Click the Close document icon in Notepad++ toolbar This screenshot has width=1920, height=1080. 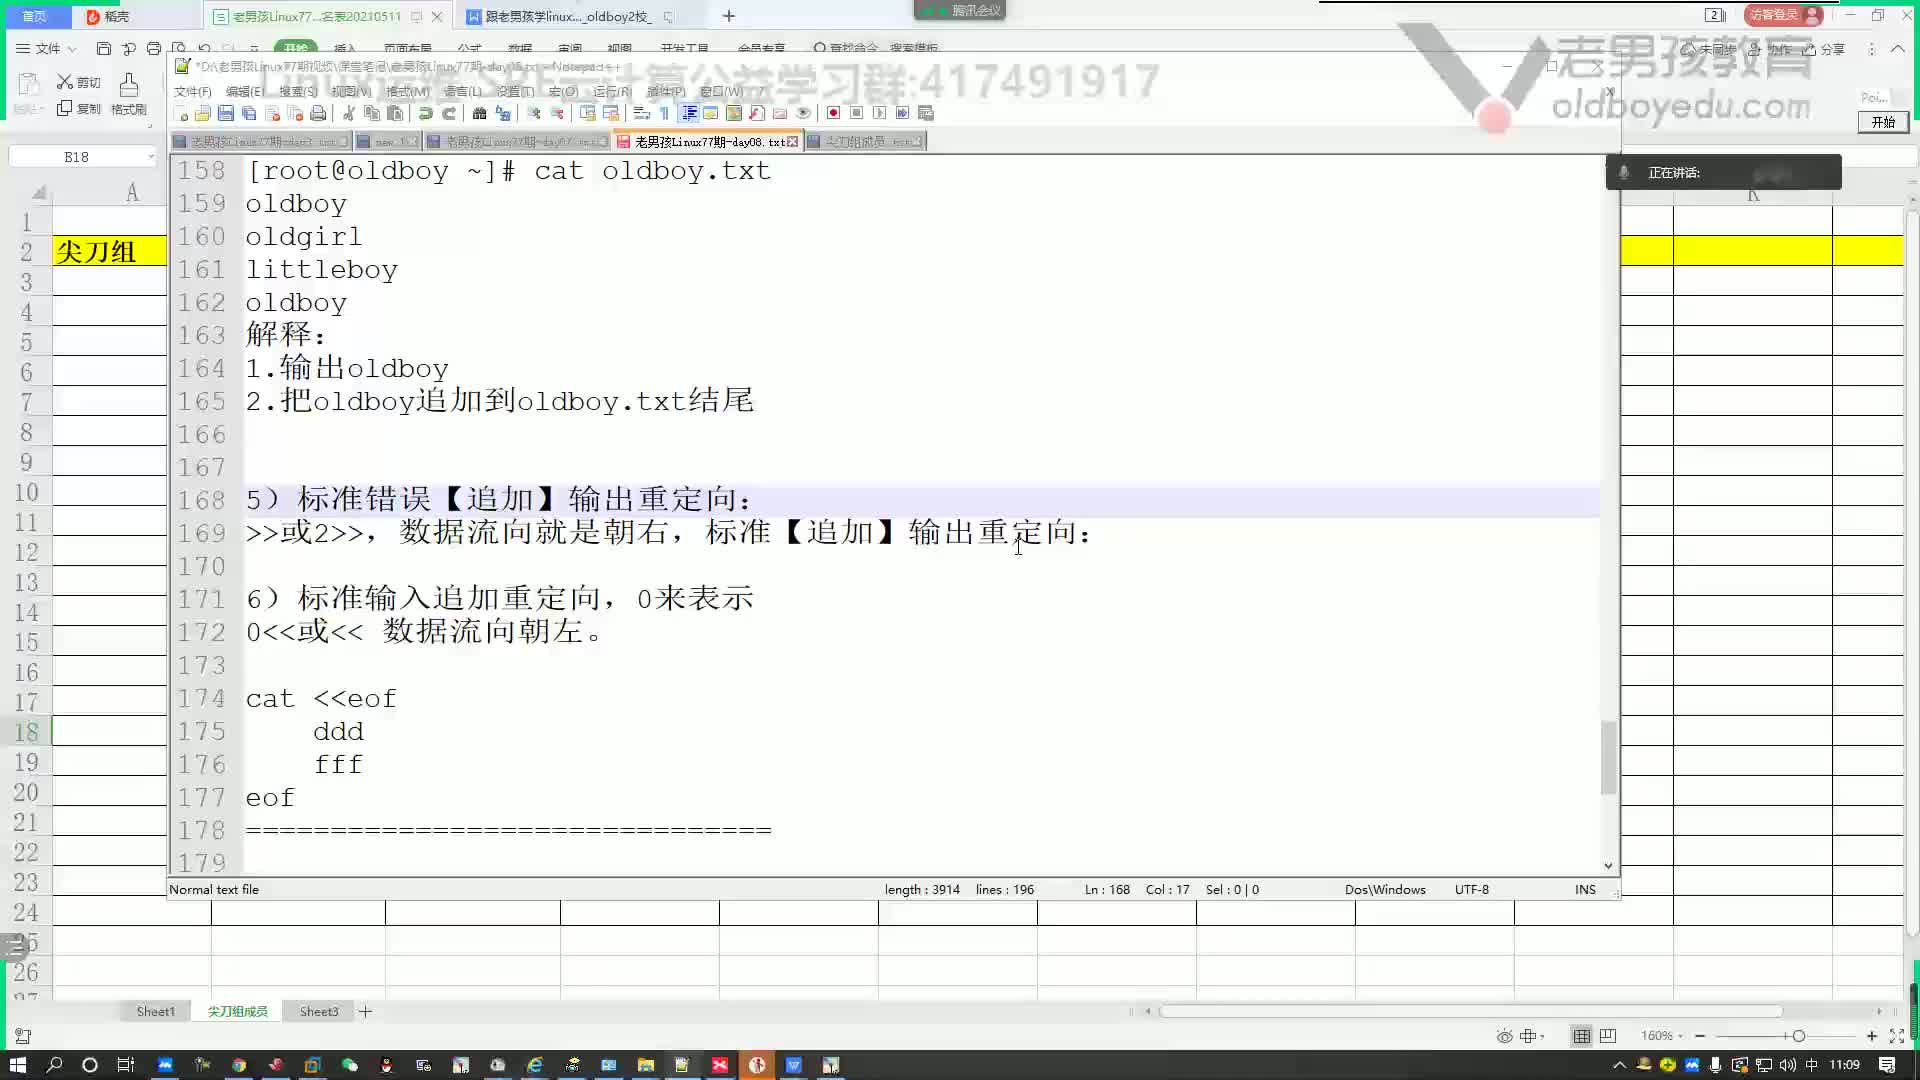tap(272, 113)
